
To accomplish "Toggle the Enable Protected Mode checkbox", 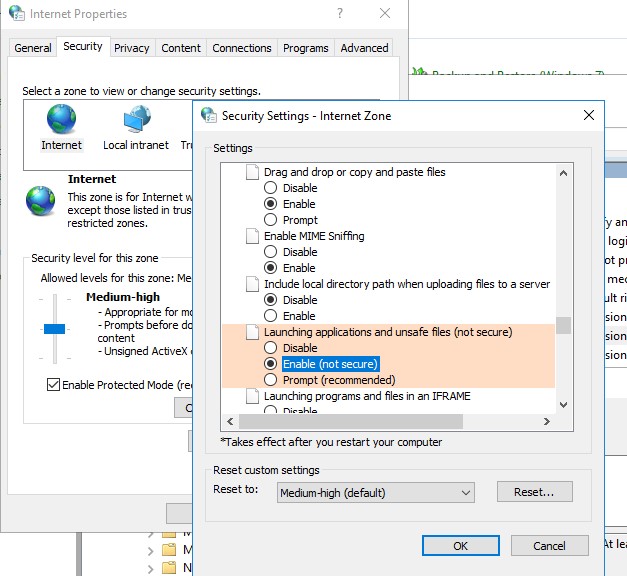I will (x=53, y=385).
